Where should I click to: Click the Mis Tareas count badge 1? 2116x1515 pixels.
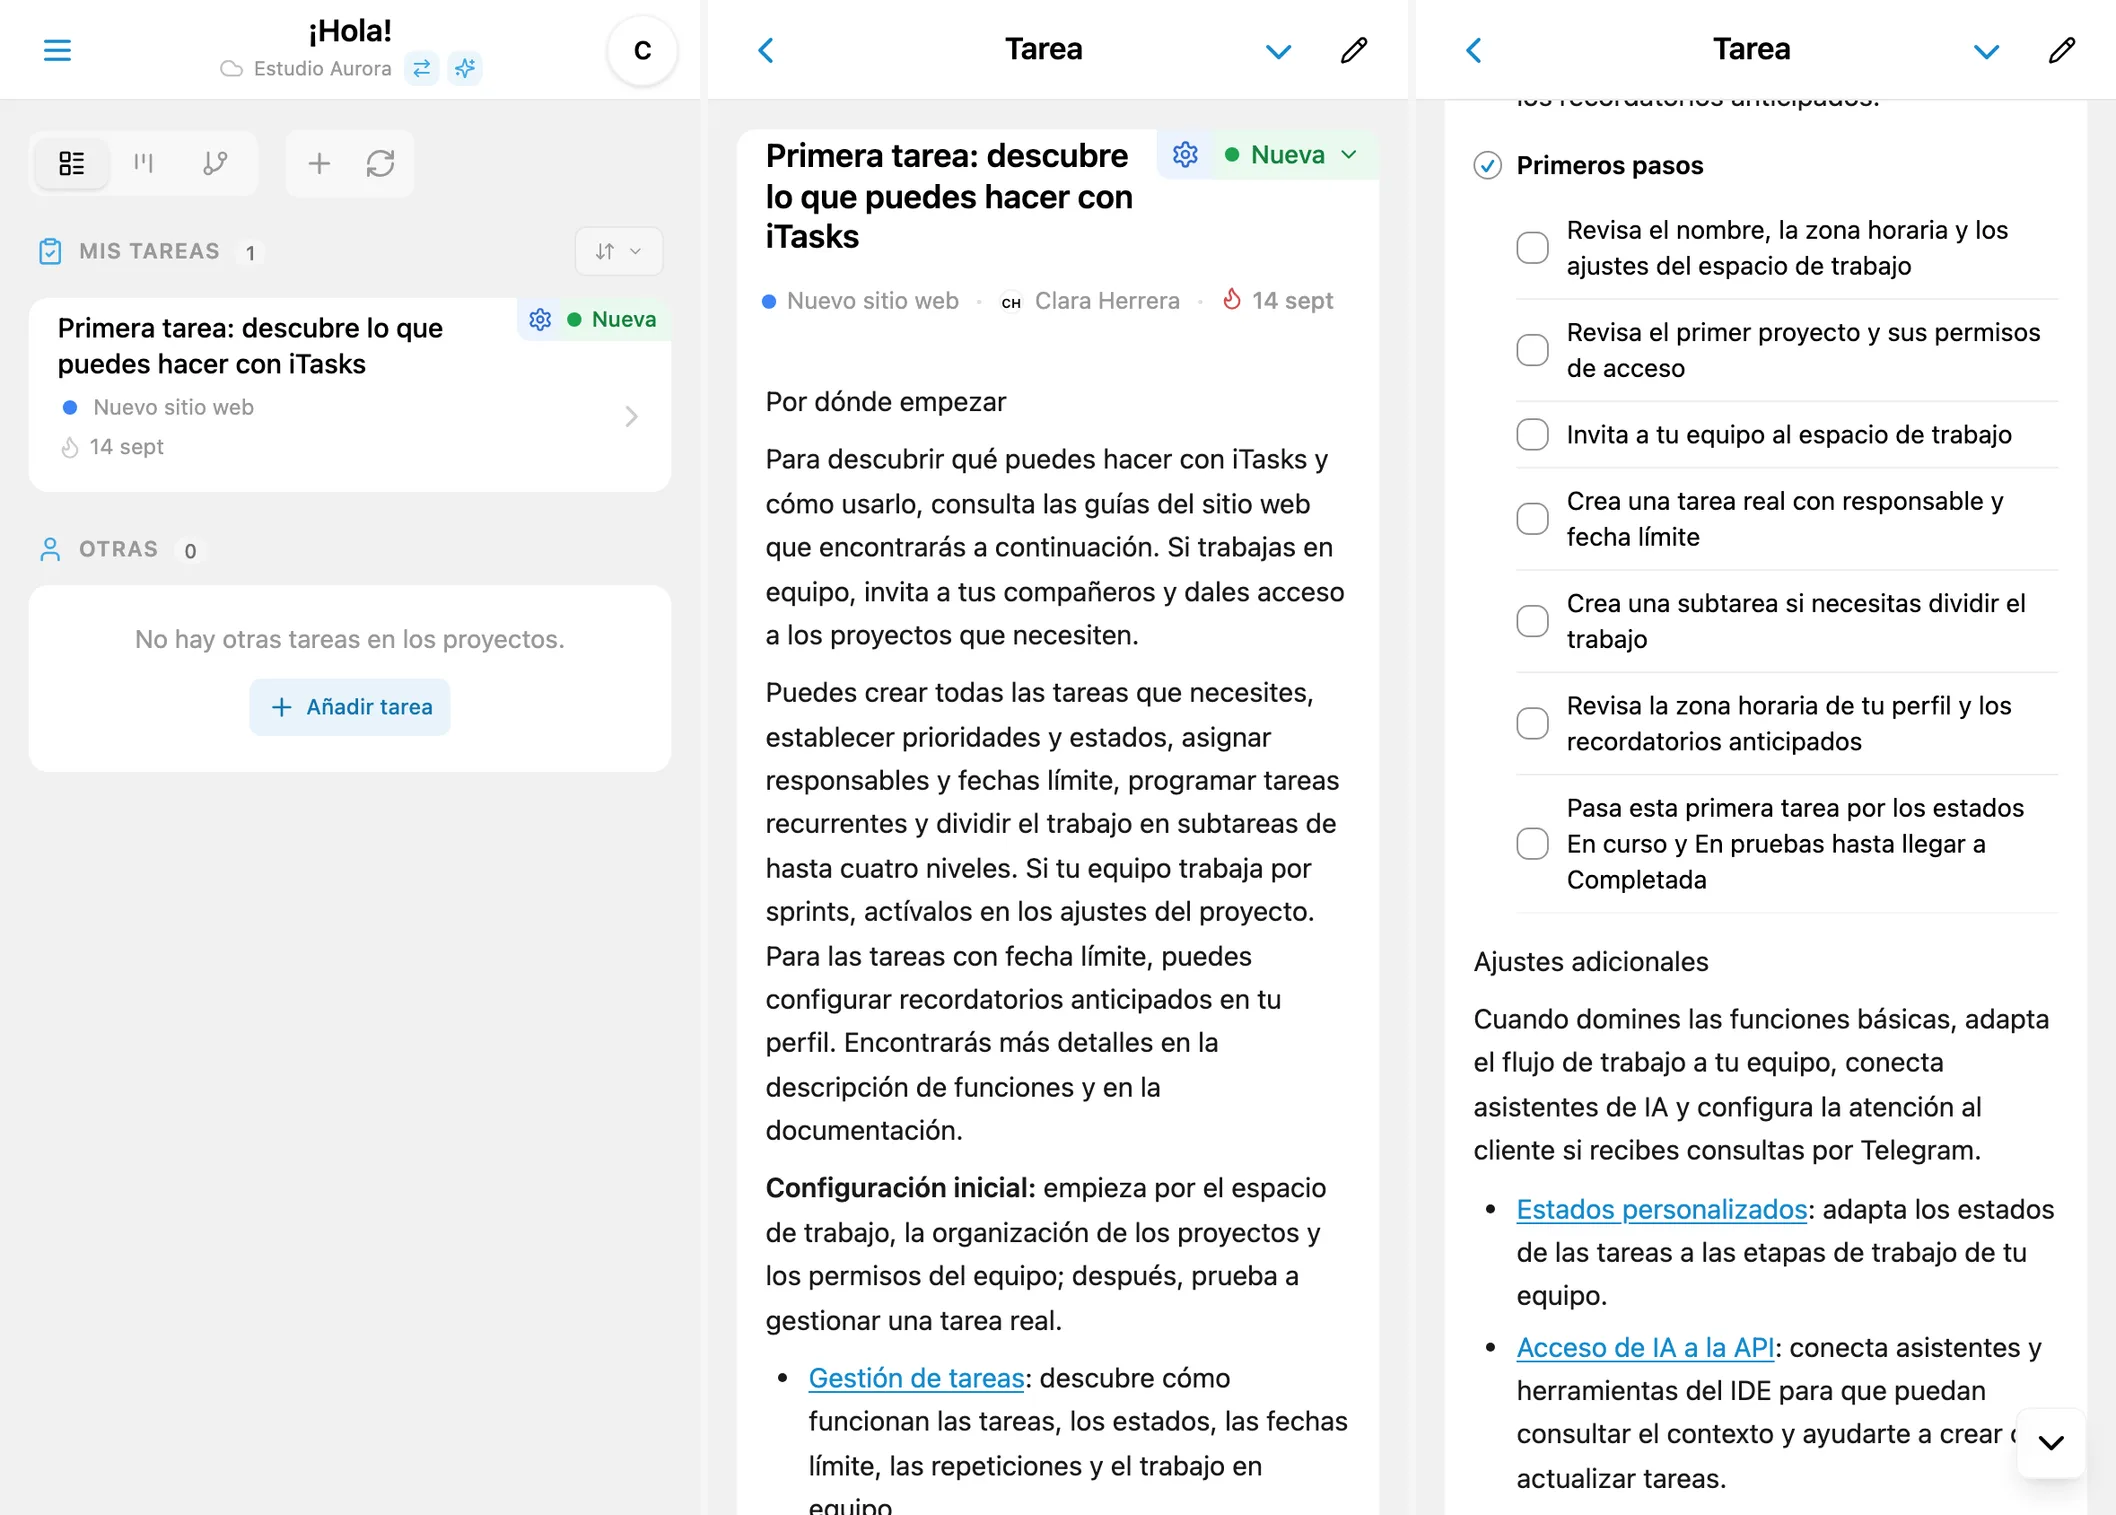[x=250, y=253]
